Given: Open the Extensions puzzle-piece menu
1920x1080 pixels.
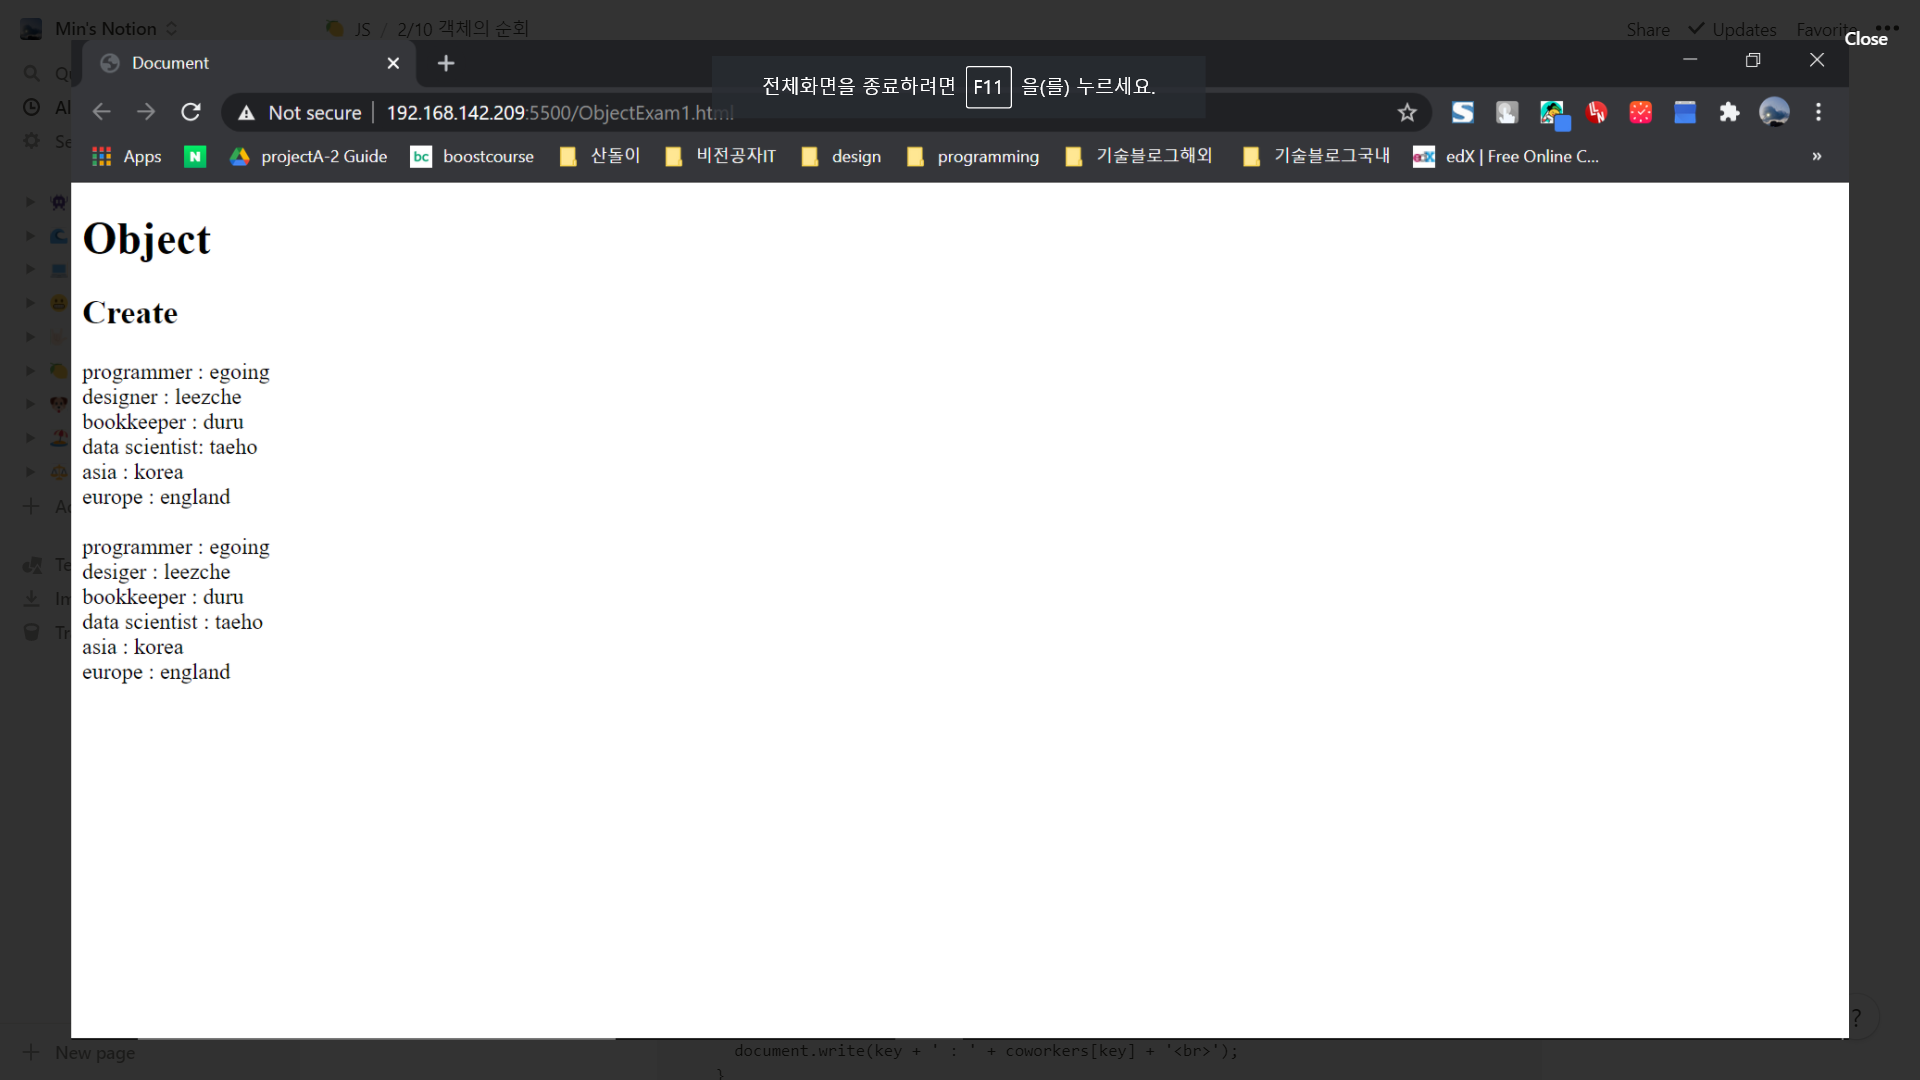Looking at the screenshot, I should (x=1729, y=113).
